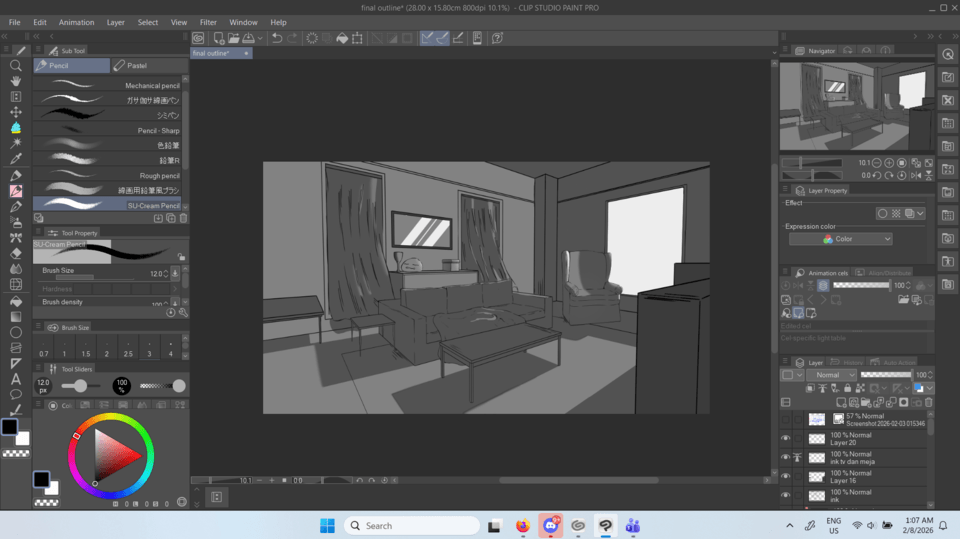Create a new layer folder
The height and width of the screenshot is (539, 960).
tap(866, 402)
